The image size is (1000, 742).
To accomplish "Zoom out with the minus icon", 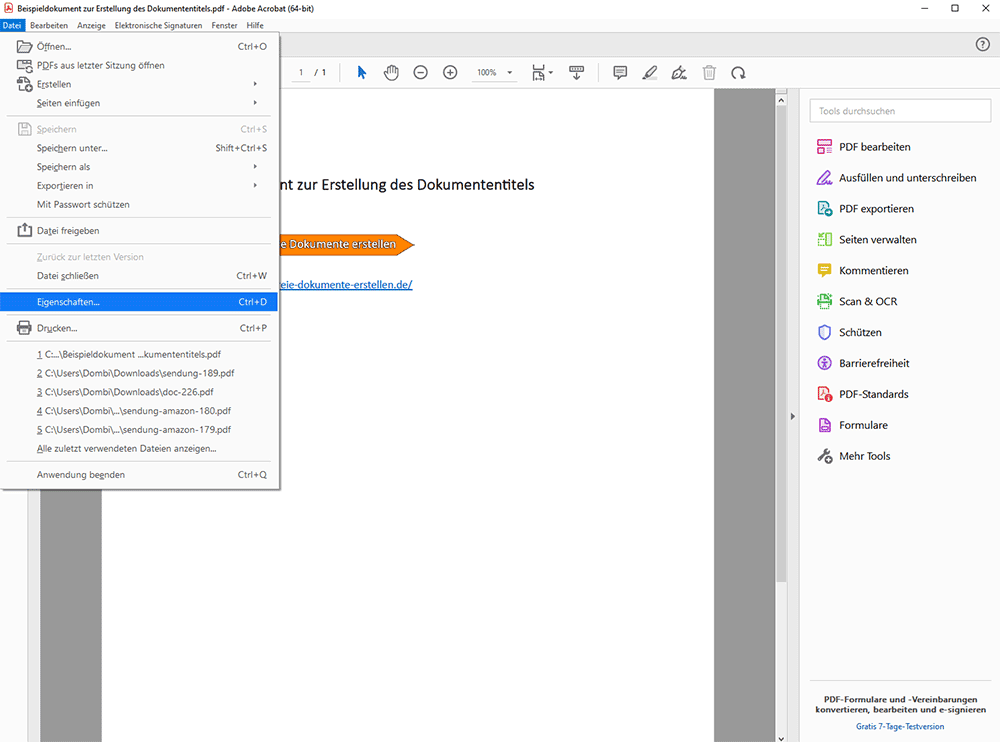I will tap(420, 73).
